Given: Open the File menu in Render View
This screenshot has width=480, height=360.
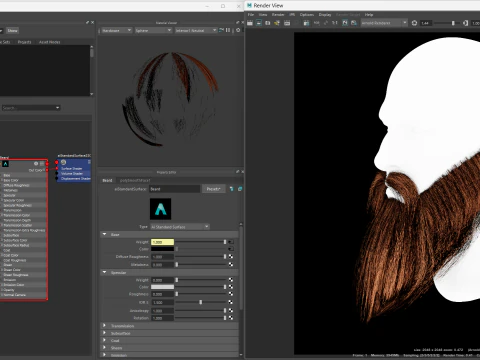Looking at the screenshot, I should click(251, 15).
